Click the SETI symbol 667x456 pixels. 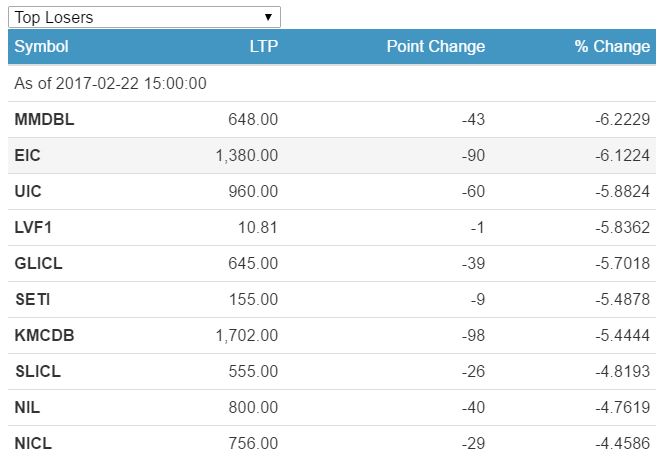pyautogui.click(x=31, y=300)
